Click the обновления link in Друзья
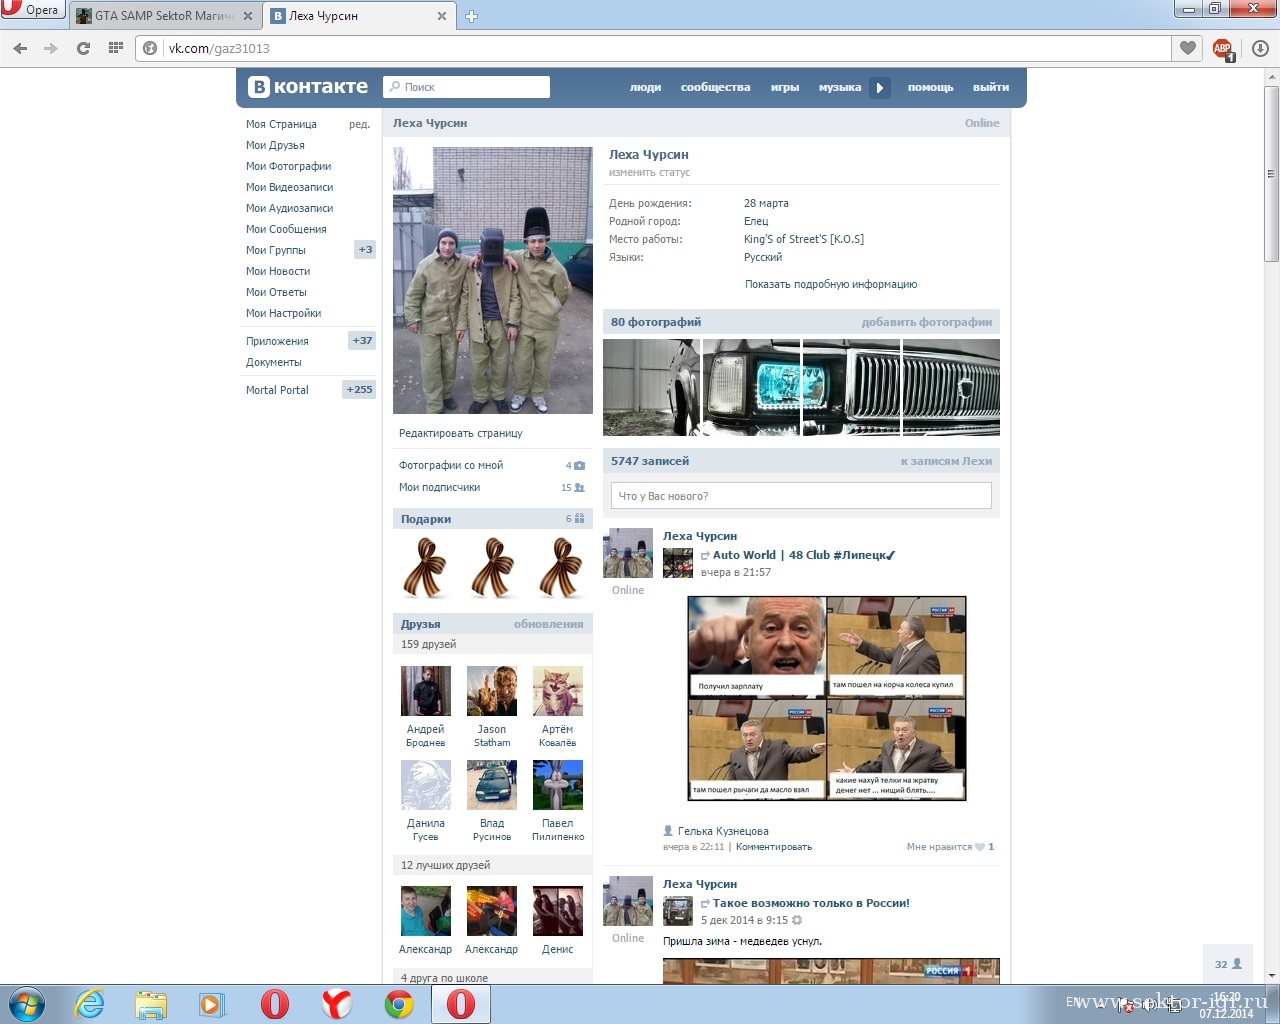 pos(548,624)
